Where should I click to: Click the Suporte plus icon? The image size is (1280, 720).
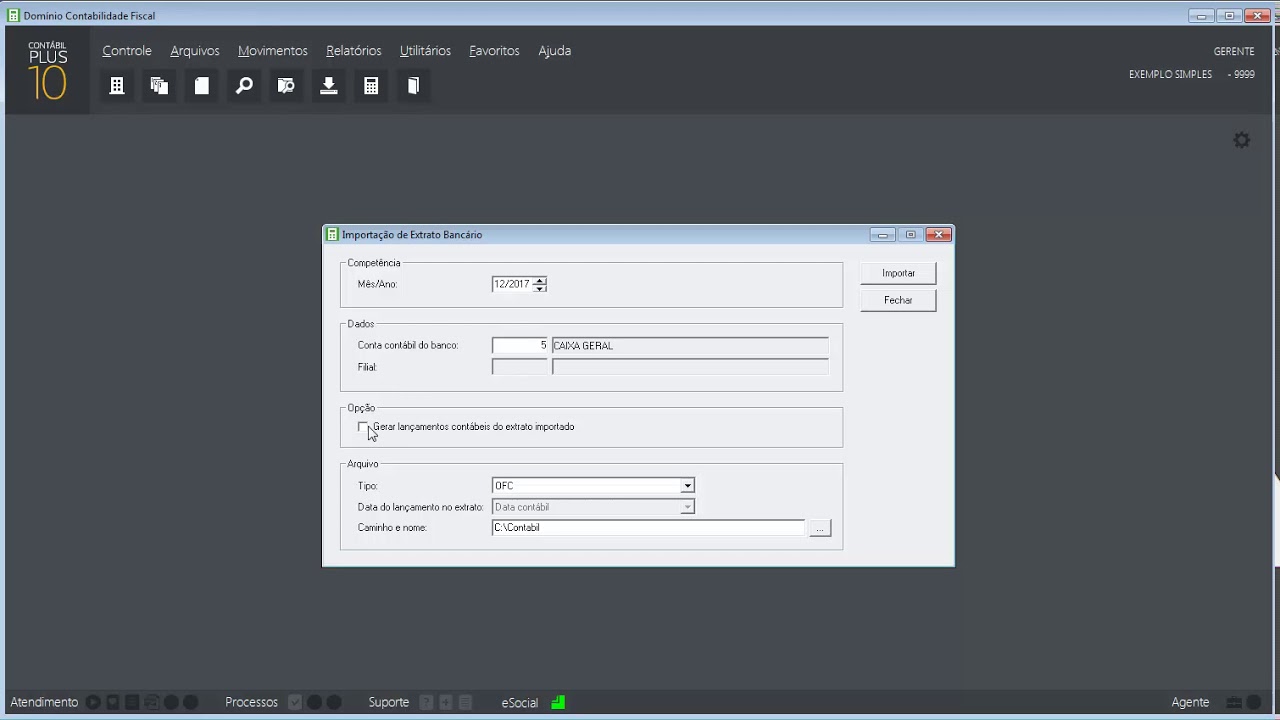446,702
